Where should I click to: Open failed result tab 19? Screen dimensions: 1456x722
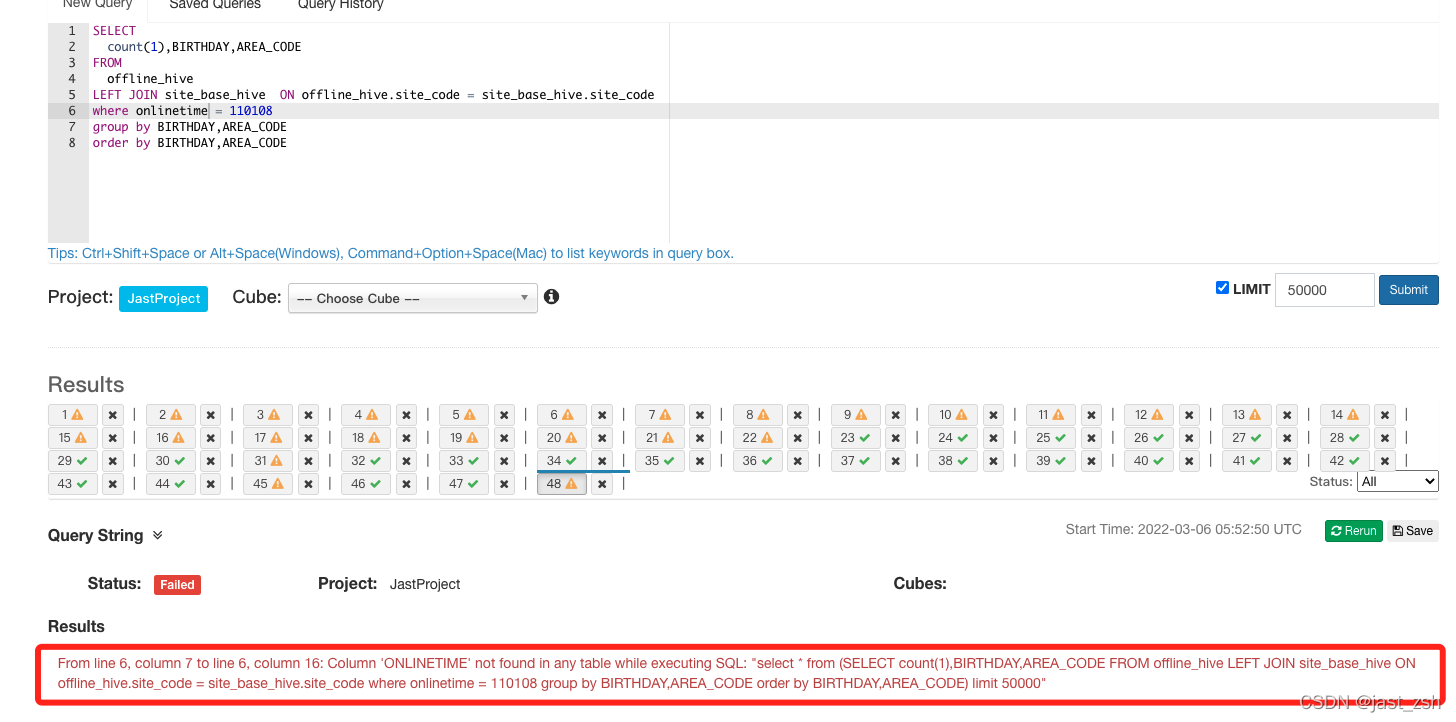[x=464, y=438]
